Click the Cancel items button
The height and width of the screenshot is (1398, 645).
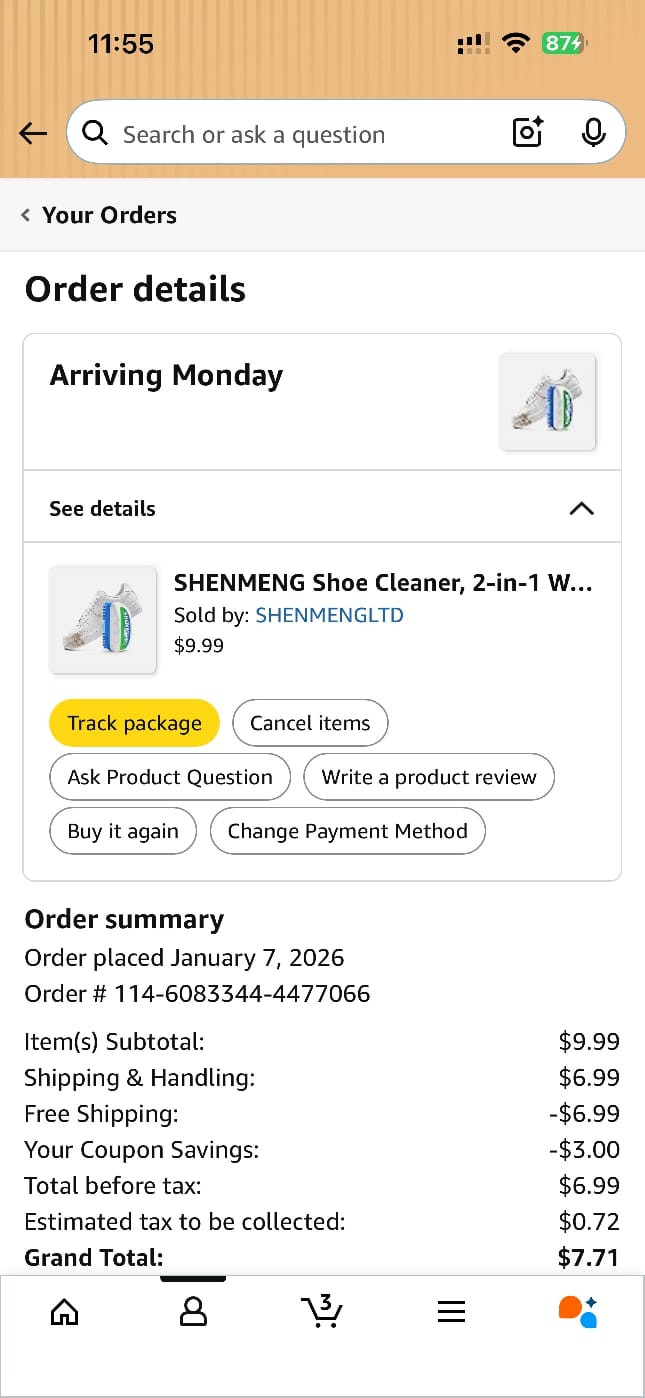click(x=310, y=723)
